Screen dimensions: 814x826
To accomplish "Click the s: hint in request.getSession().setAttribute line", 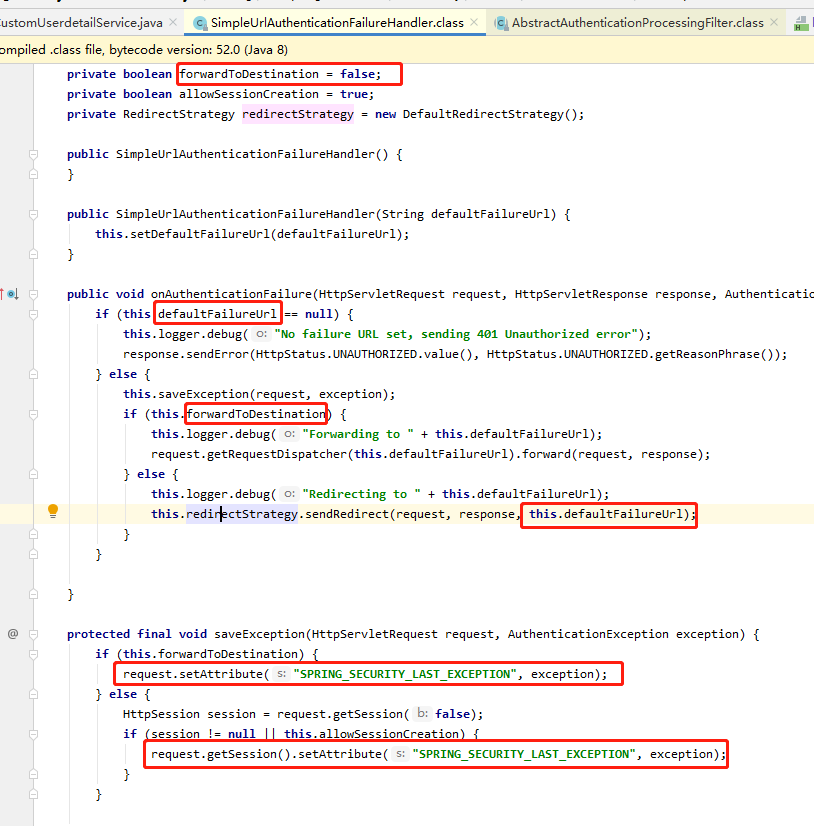I will (x=400, y=754).
